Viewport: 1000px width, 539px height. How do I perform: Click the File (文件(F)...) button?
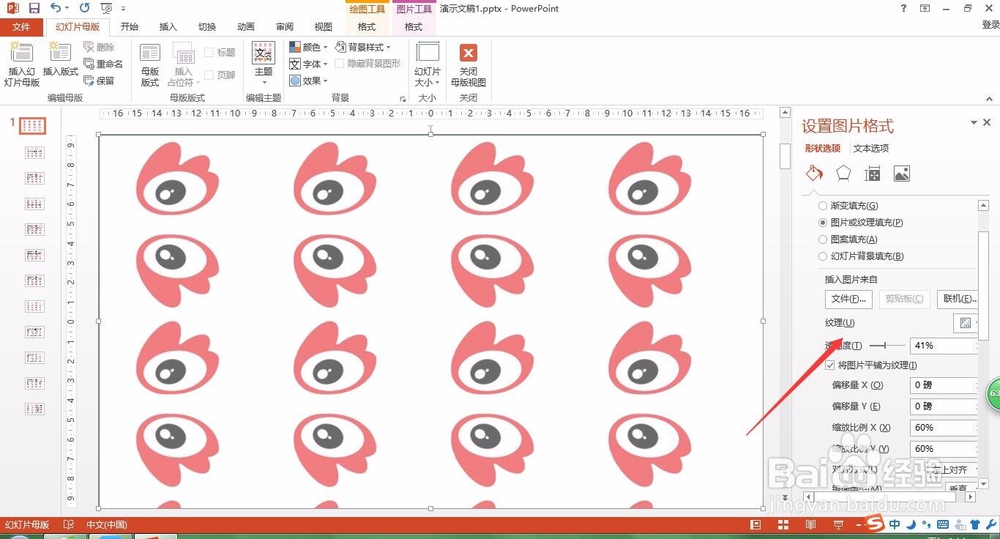pyautogui.click(x=848, y=299)
